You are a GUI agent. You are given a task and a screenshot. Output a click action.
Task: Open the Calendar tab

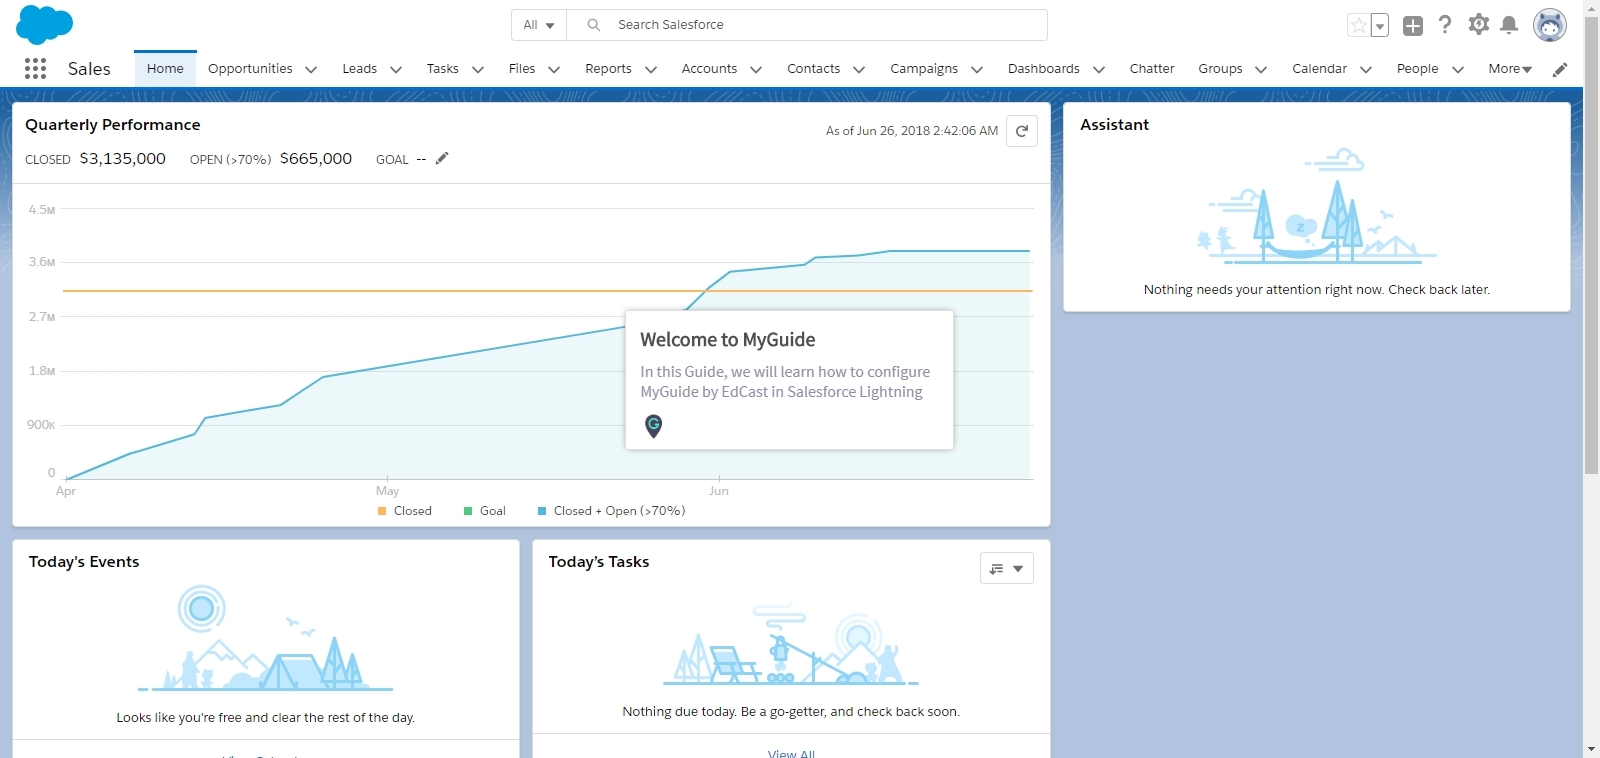click(1319, 69)
